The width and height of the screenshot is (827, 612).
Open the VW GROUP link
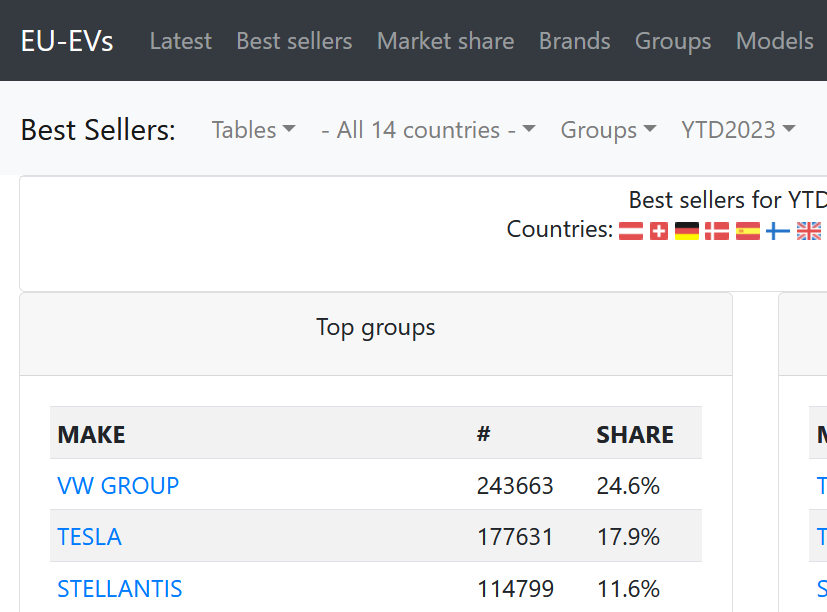pyautogui.click(x=118, y=486)
